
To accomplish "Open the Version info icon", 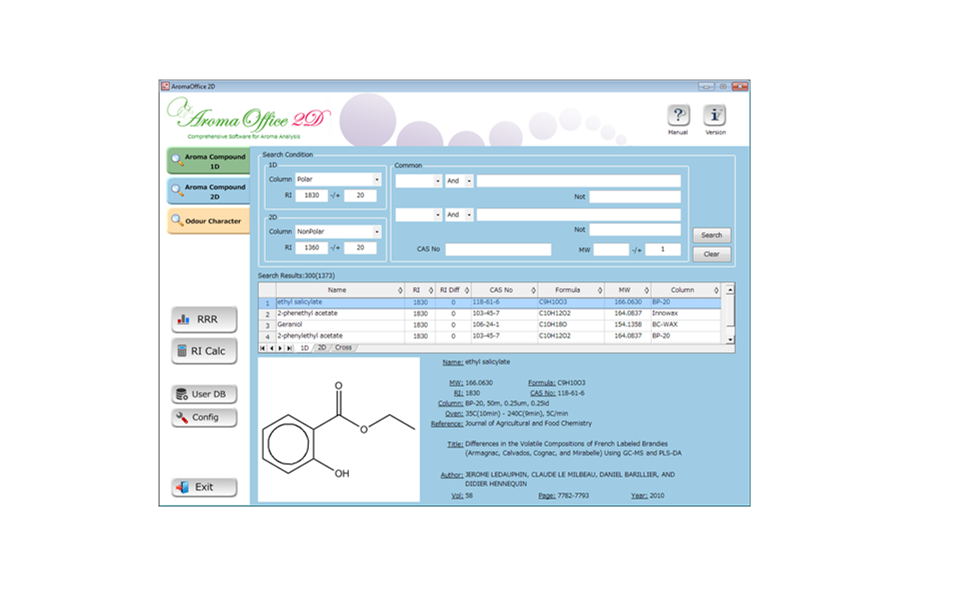I will [x=714, y=115].
